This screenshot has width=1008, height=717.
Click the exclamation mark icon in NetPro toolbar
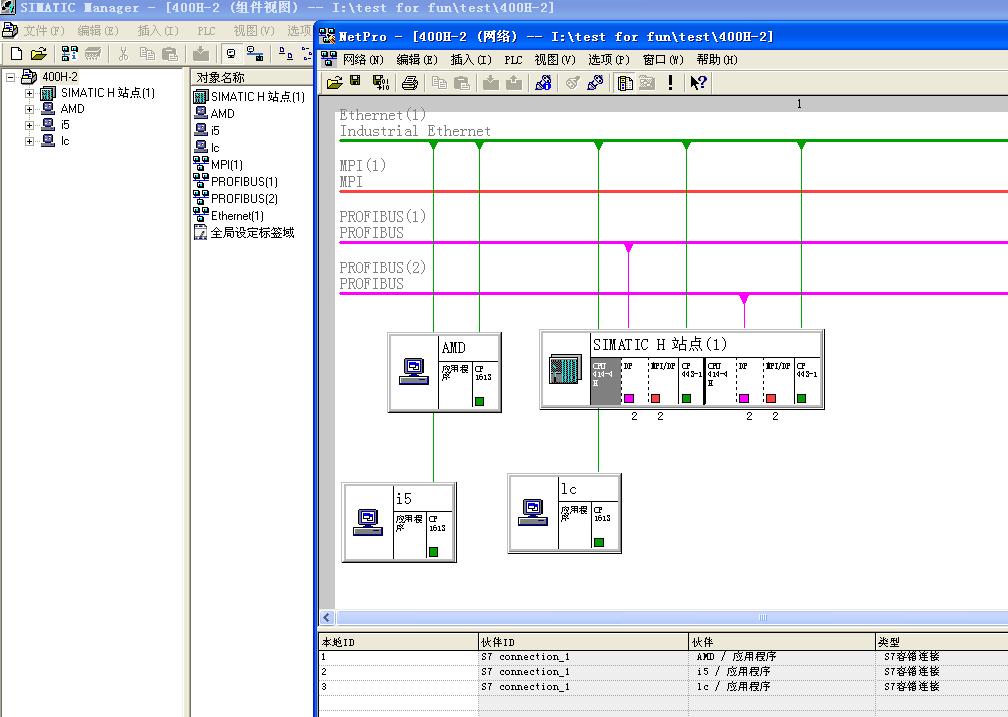670,82
